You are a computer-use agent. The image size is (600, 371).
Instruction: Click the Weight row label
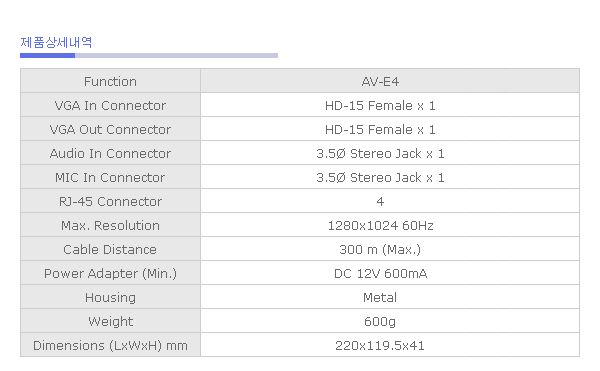pyautogui.click(x=111, y=321)
